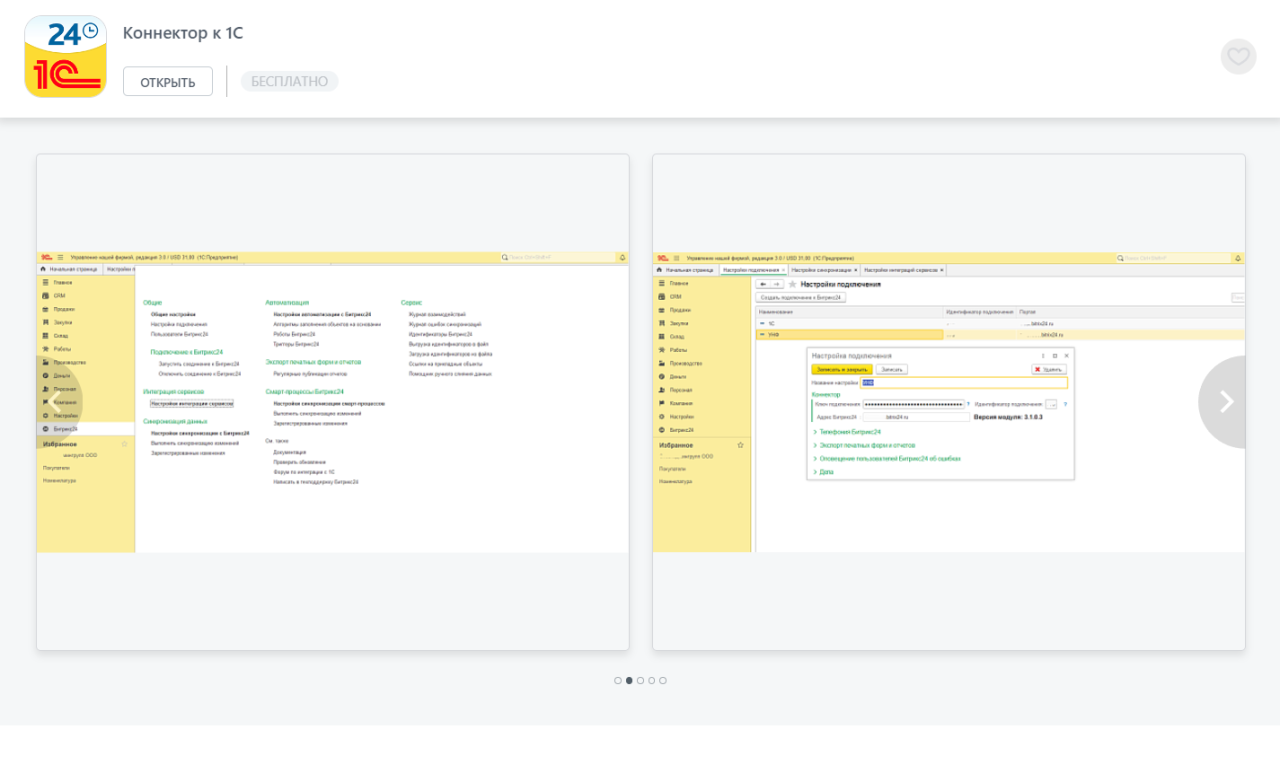Image resolution: width=1280 pixels, height=782 pixels.
Task: Click back arrow beside Настройки подключения heading
Action: coord(764,284)
